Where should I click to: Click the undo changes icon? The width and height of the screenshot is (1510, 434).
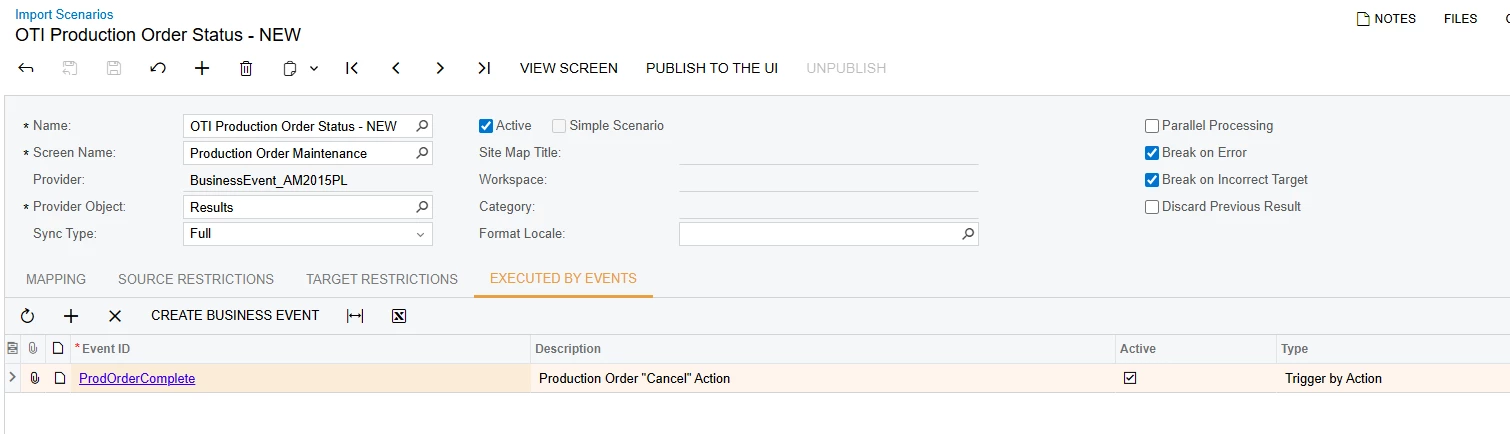(158, 68)
